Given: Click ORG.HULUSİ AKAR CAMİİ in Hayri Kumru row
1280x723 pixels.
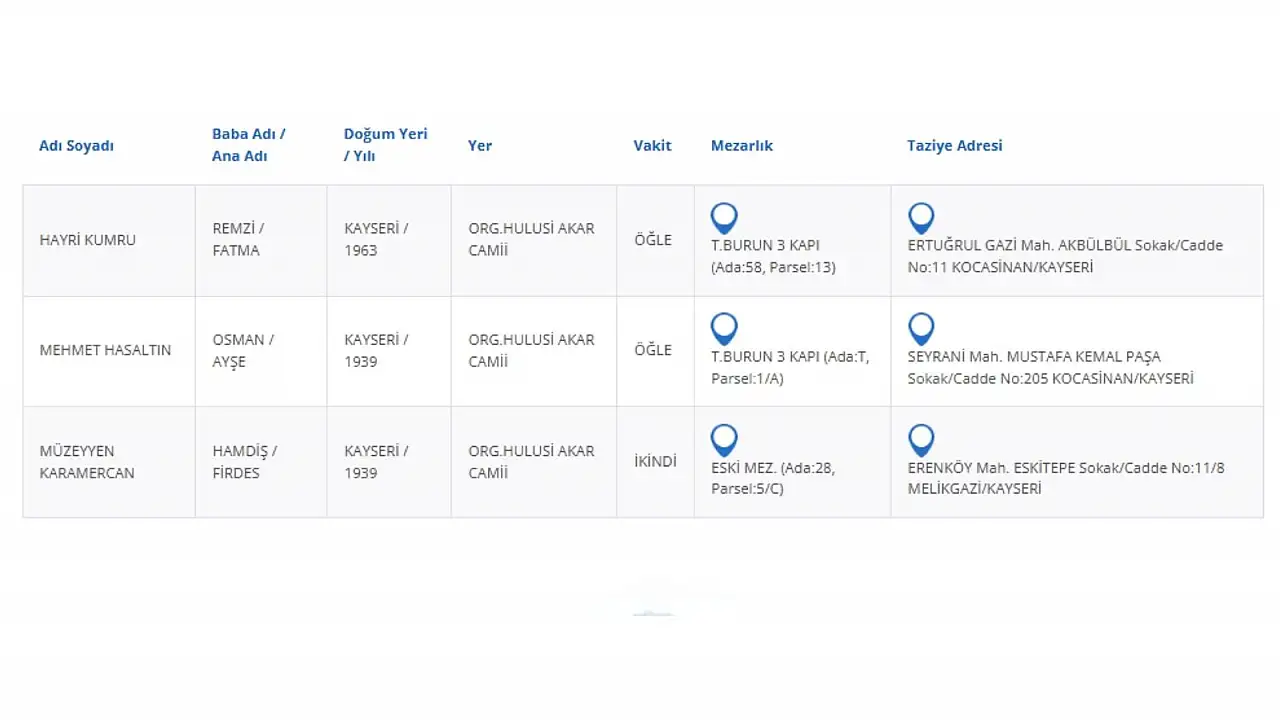Looking at the screenshot, I should [531, 240].
